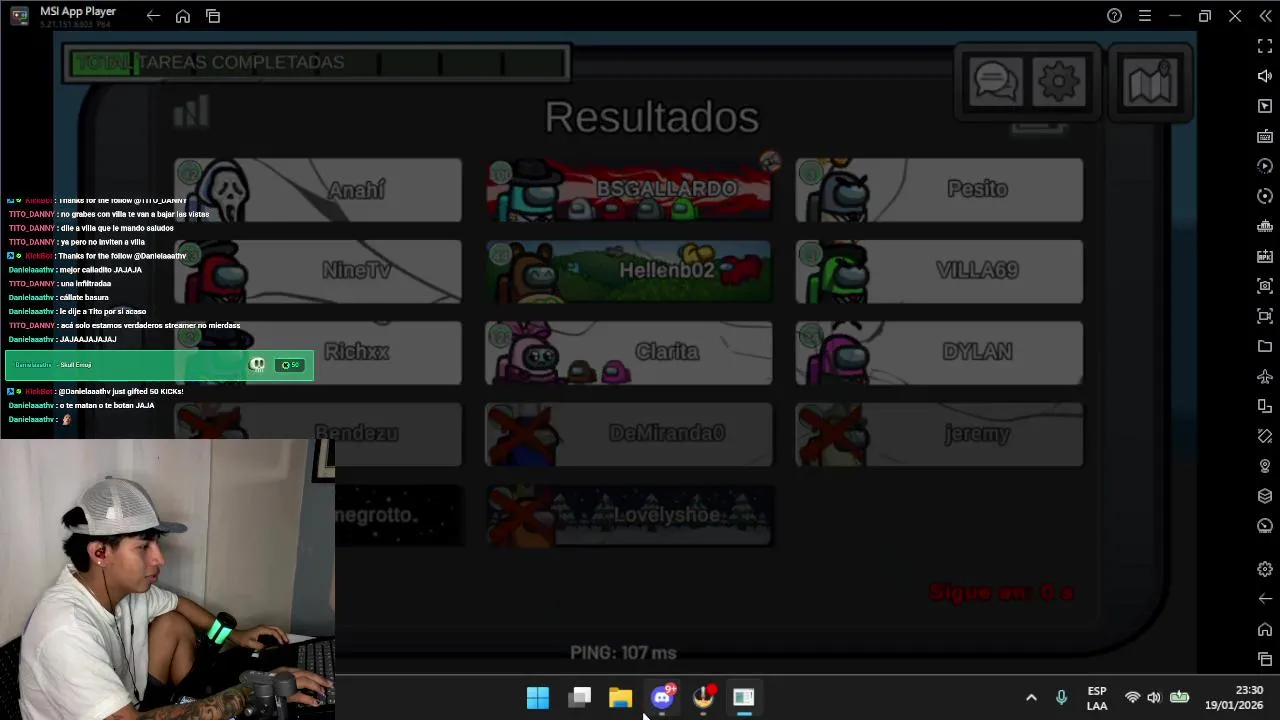Open Task View on the taskbar

(580, 697)
